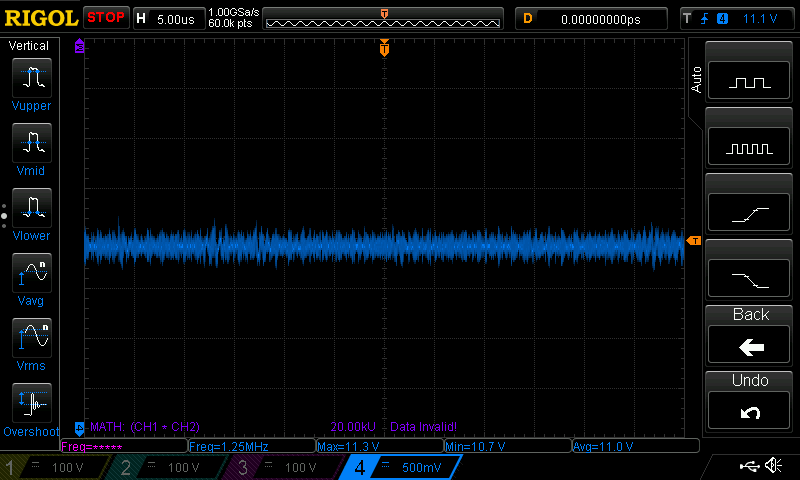Choose multi-cycle square wave auto option
The height and width of the screenshot is (480, 800).
749,146
